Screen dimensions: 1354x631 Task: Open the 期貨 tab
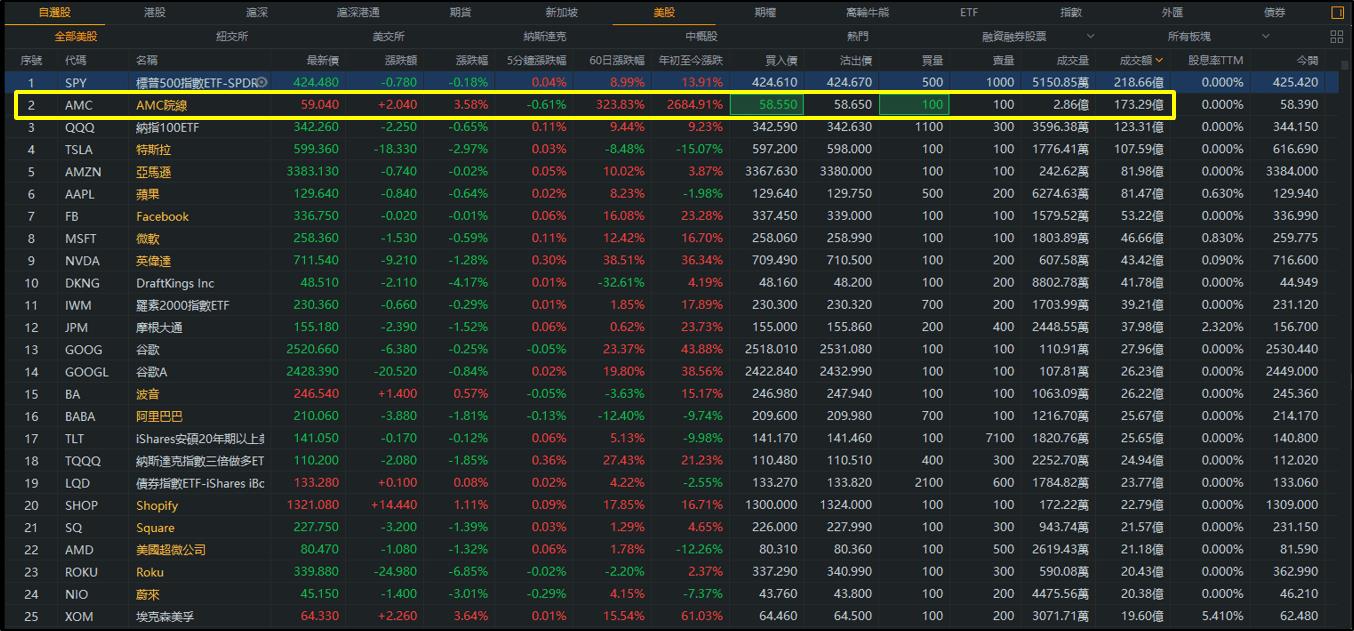coord(460,13)
